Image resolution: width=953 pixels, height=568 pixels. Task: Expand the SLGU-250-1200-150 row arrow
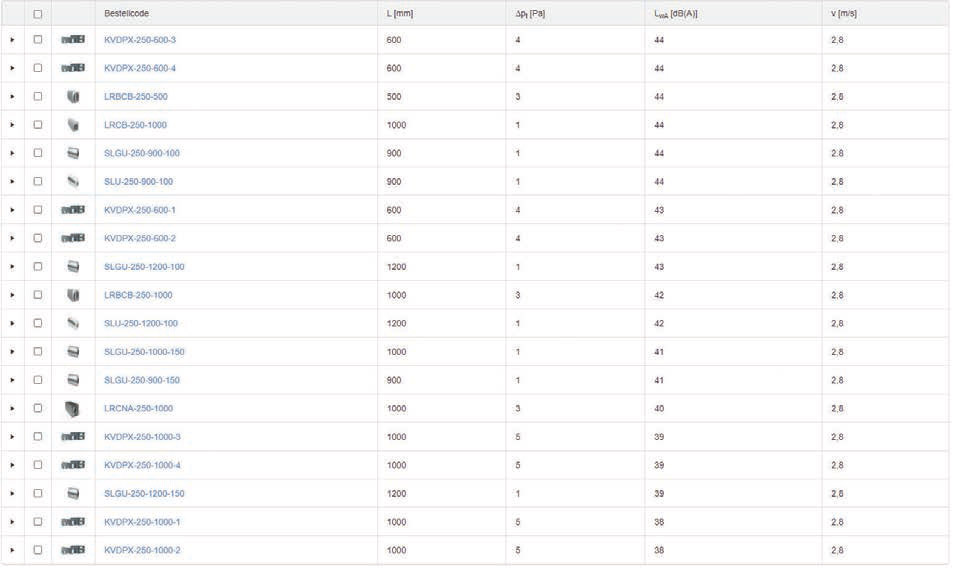pos(12,494)
